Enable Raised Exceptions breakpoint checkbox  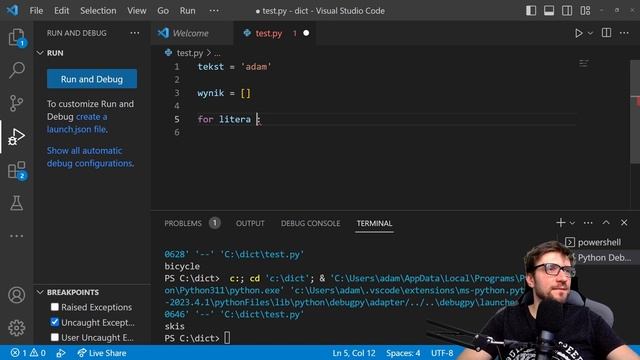pos(54,307)
